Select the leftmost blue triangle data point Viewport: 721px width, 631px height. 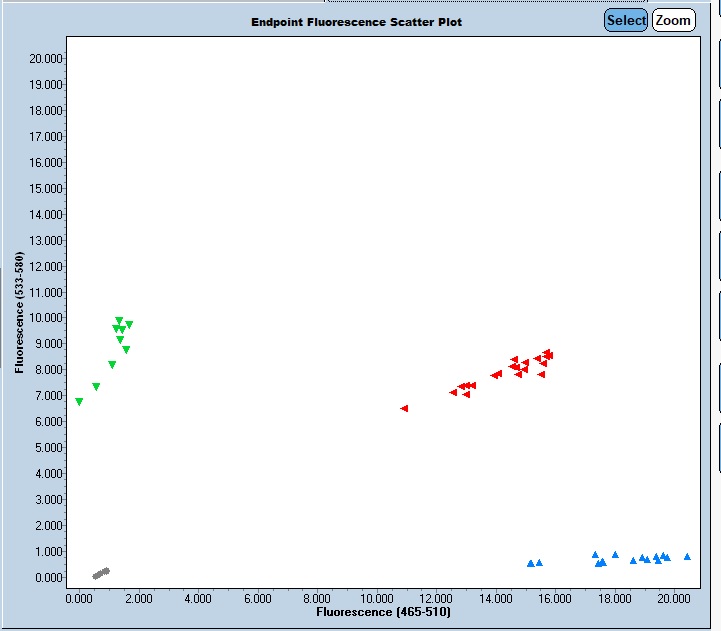click(531, 563)
